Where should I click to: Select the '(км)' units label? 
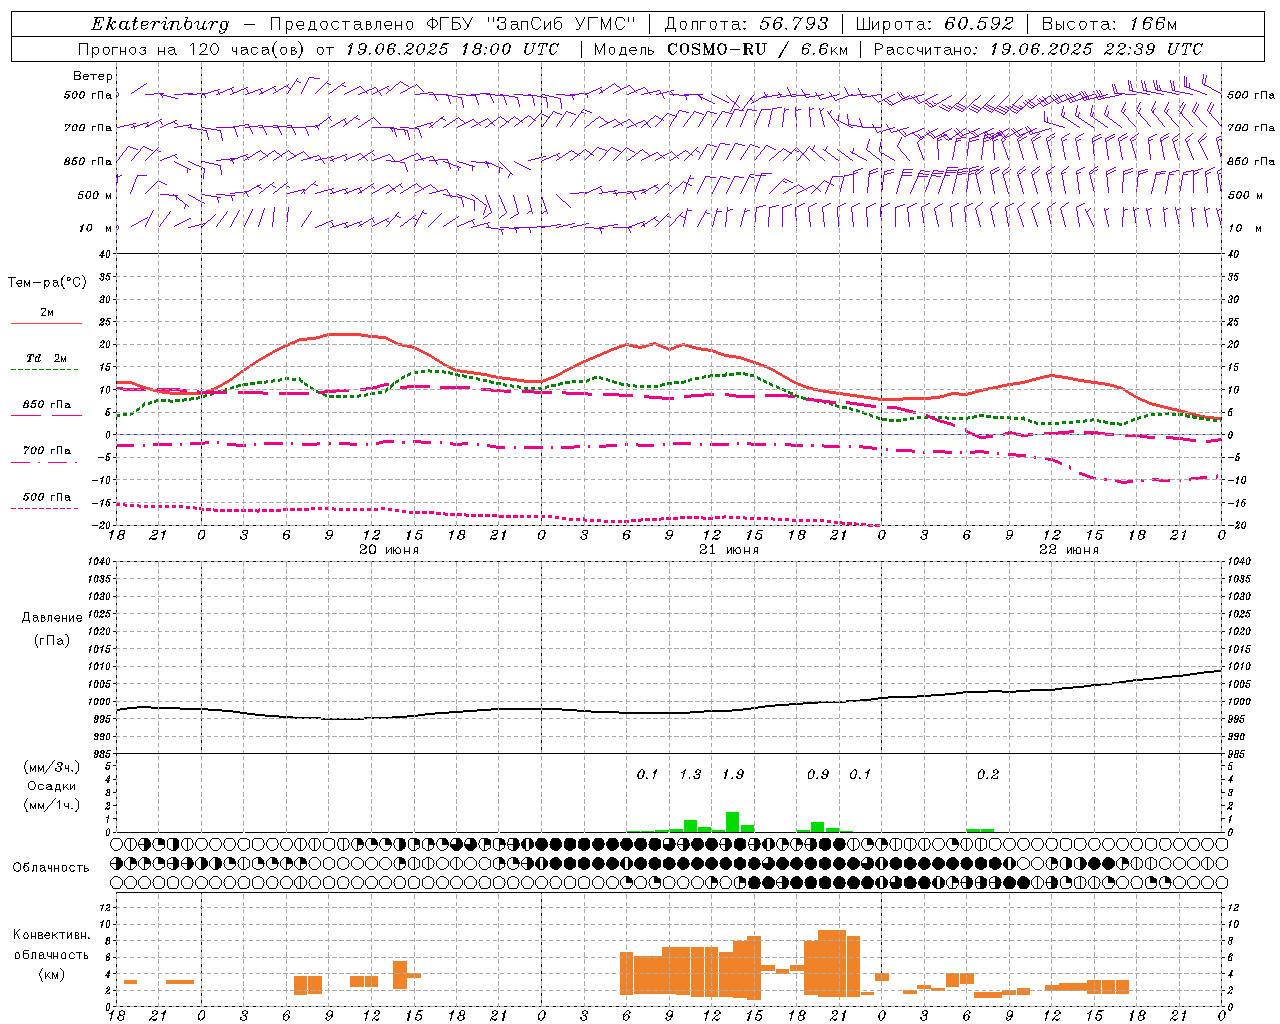tap(51, 973)
